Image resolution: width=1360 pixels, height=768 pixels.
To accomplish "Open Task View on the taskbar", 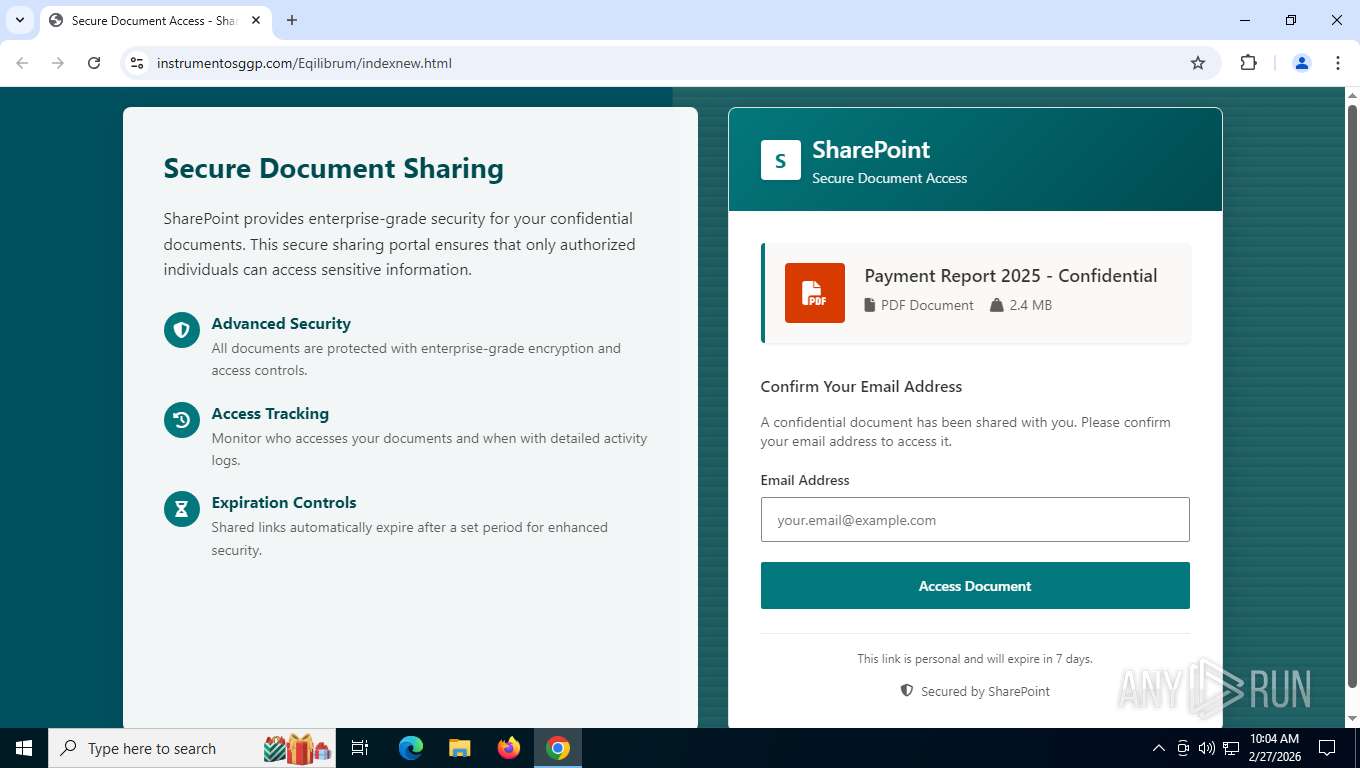I will pos(360,748).
